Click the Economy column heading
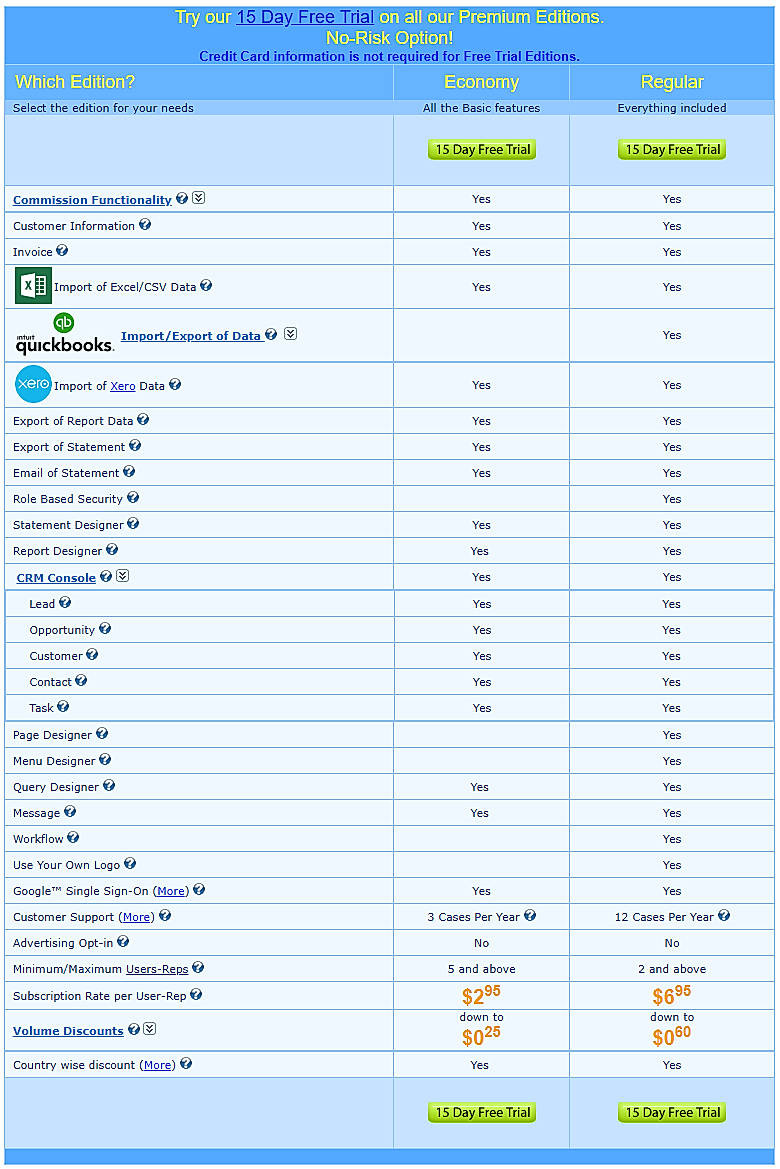The height and width of the screenshot is (1169, 780). coord(482,82)
